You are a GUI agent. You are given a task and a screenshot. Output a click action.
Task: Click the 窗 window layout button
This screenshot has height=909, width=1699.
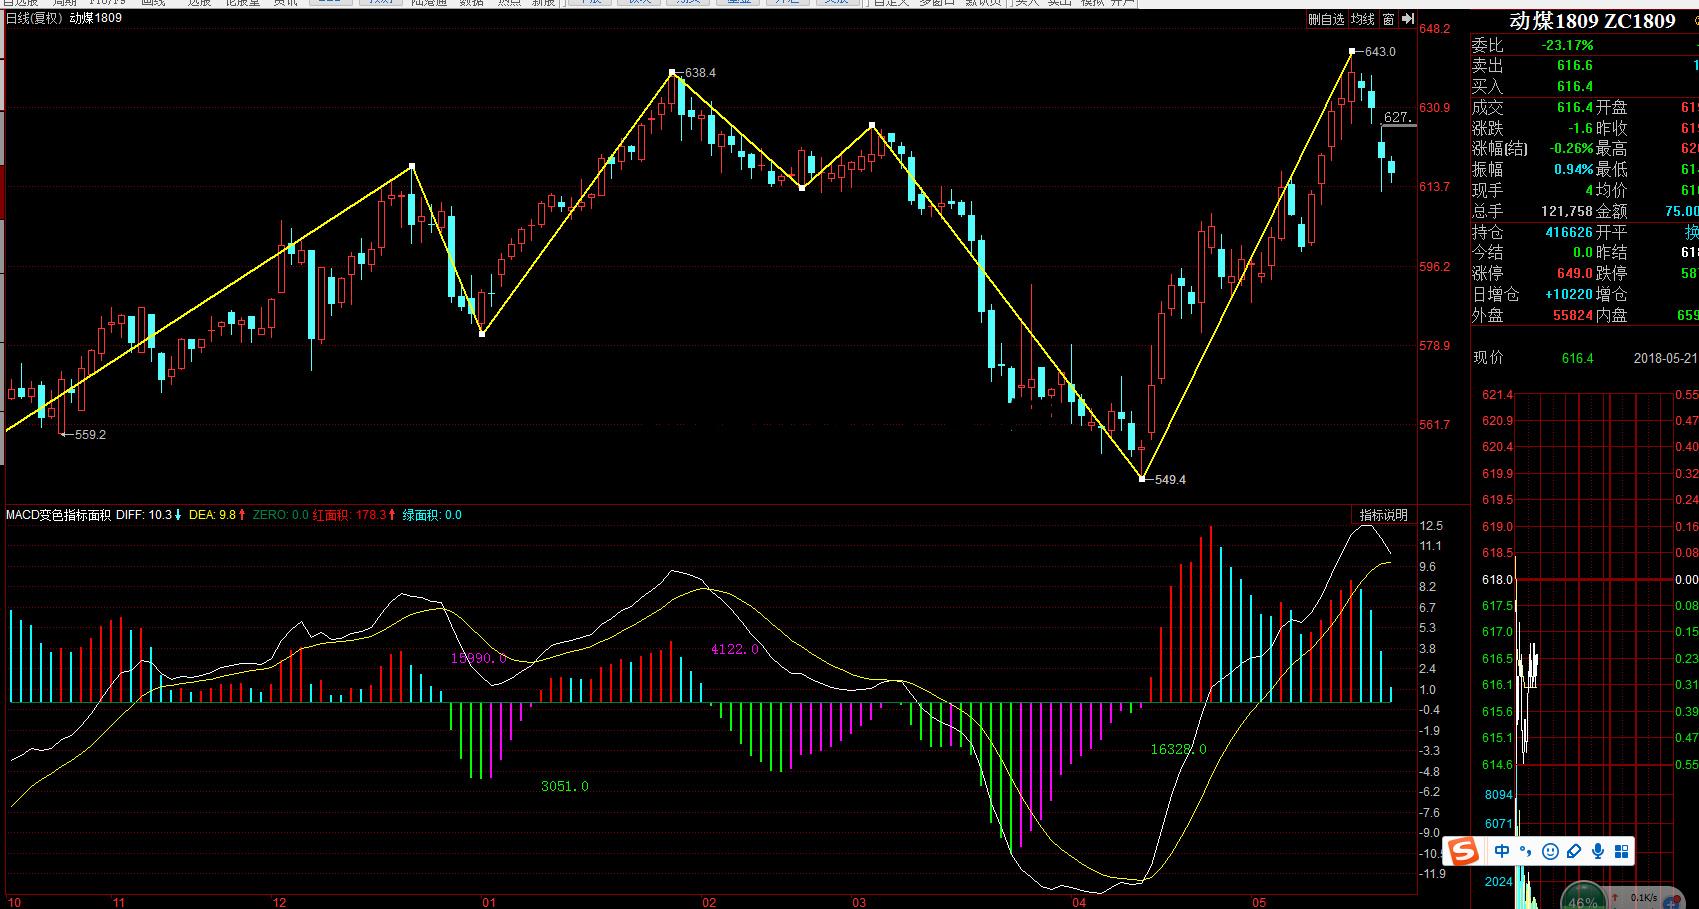point(1389,19)
